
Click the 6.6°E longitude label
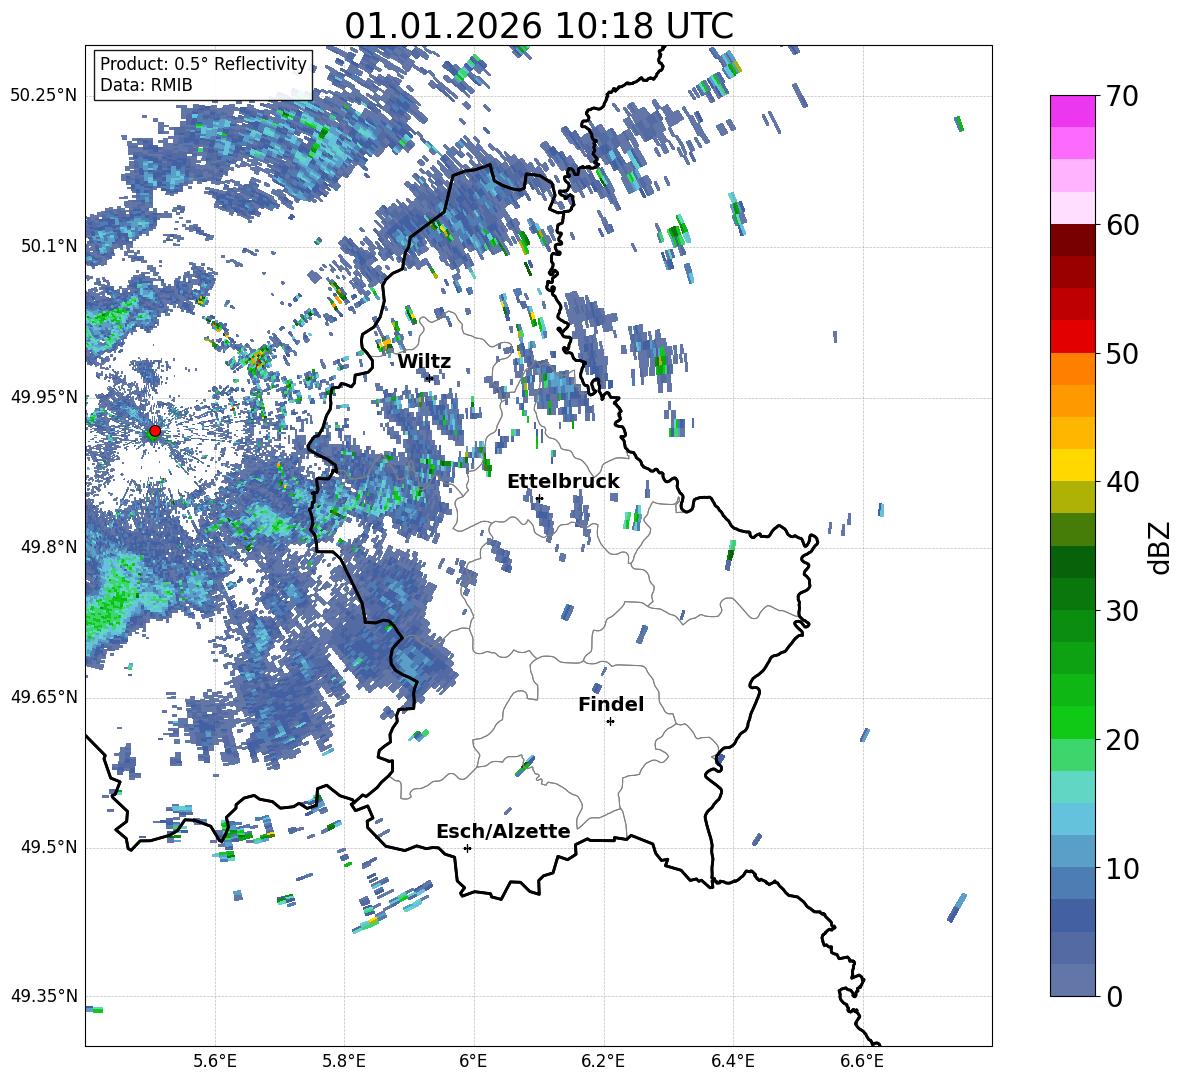click(862, 1062)
